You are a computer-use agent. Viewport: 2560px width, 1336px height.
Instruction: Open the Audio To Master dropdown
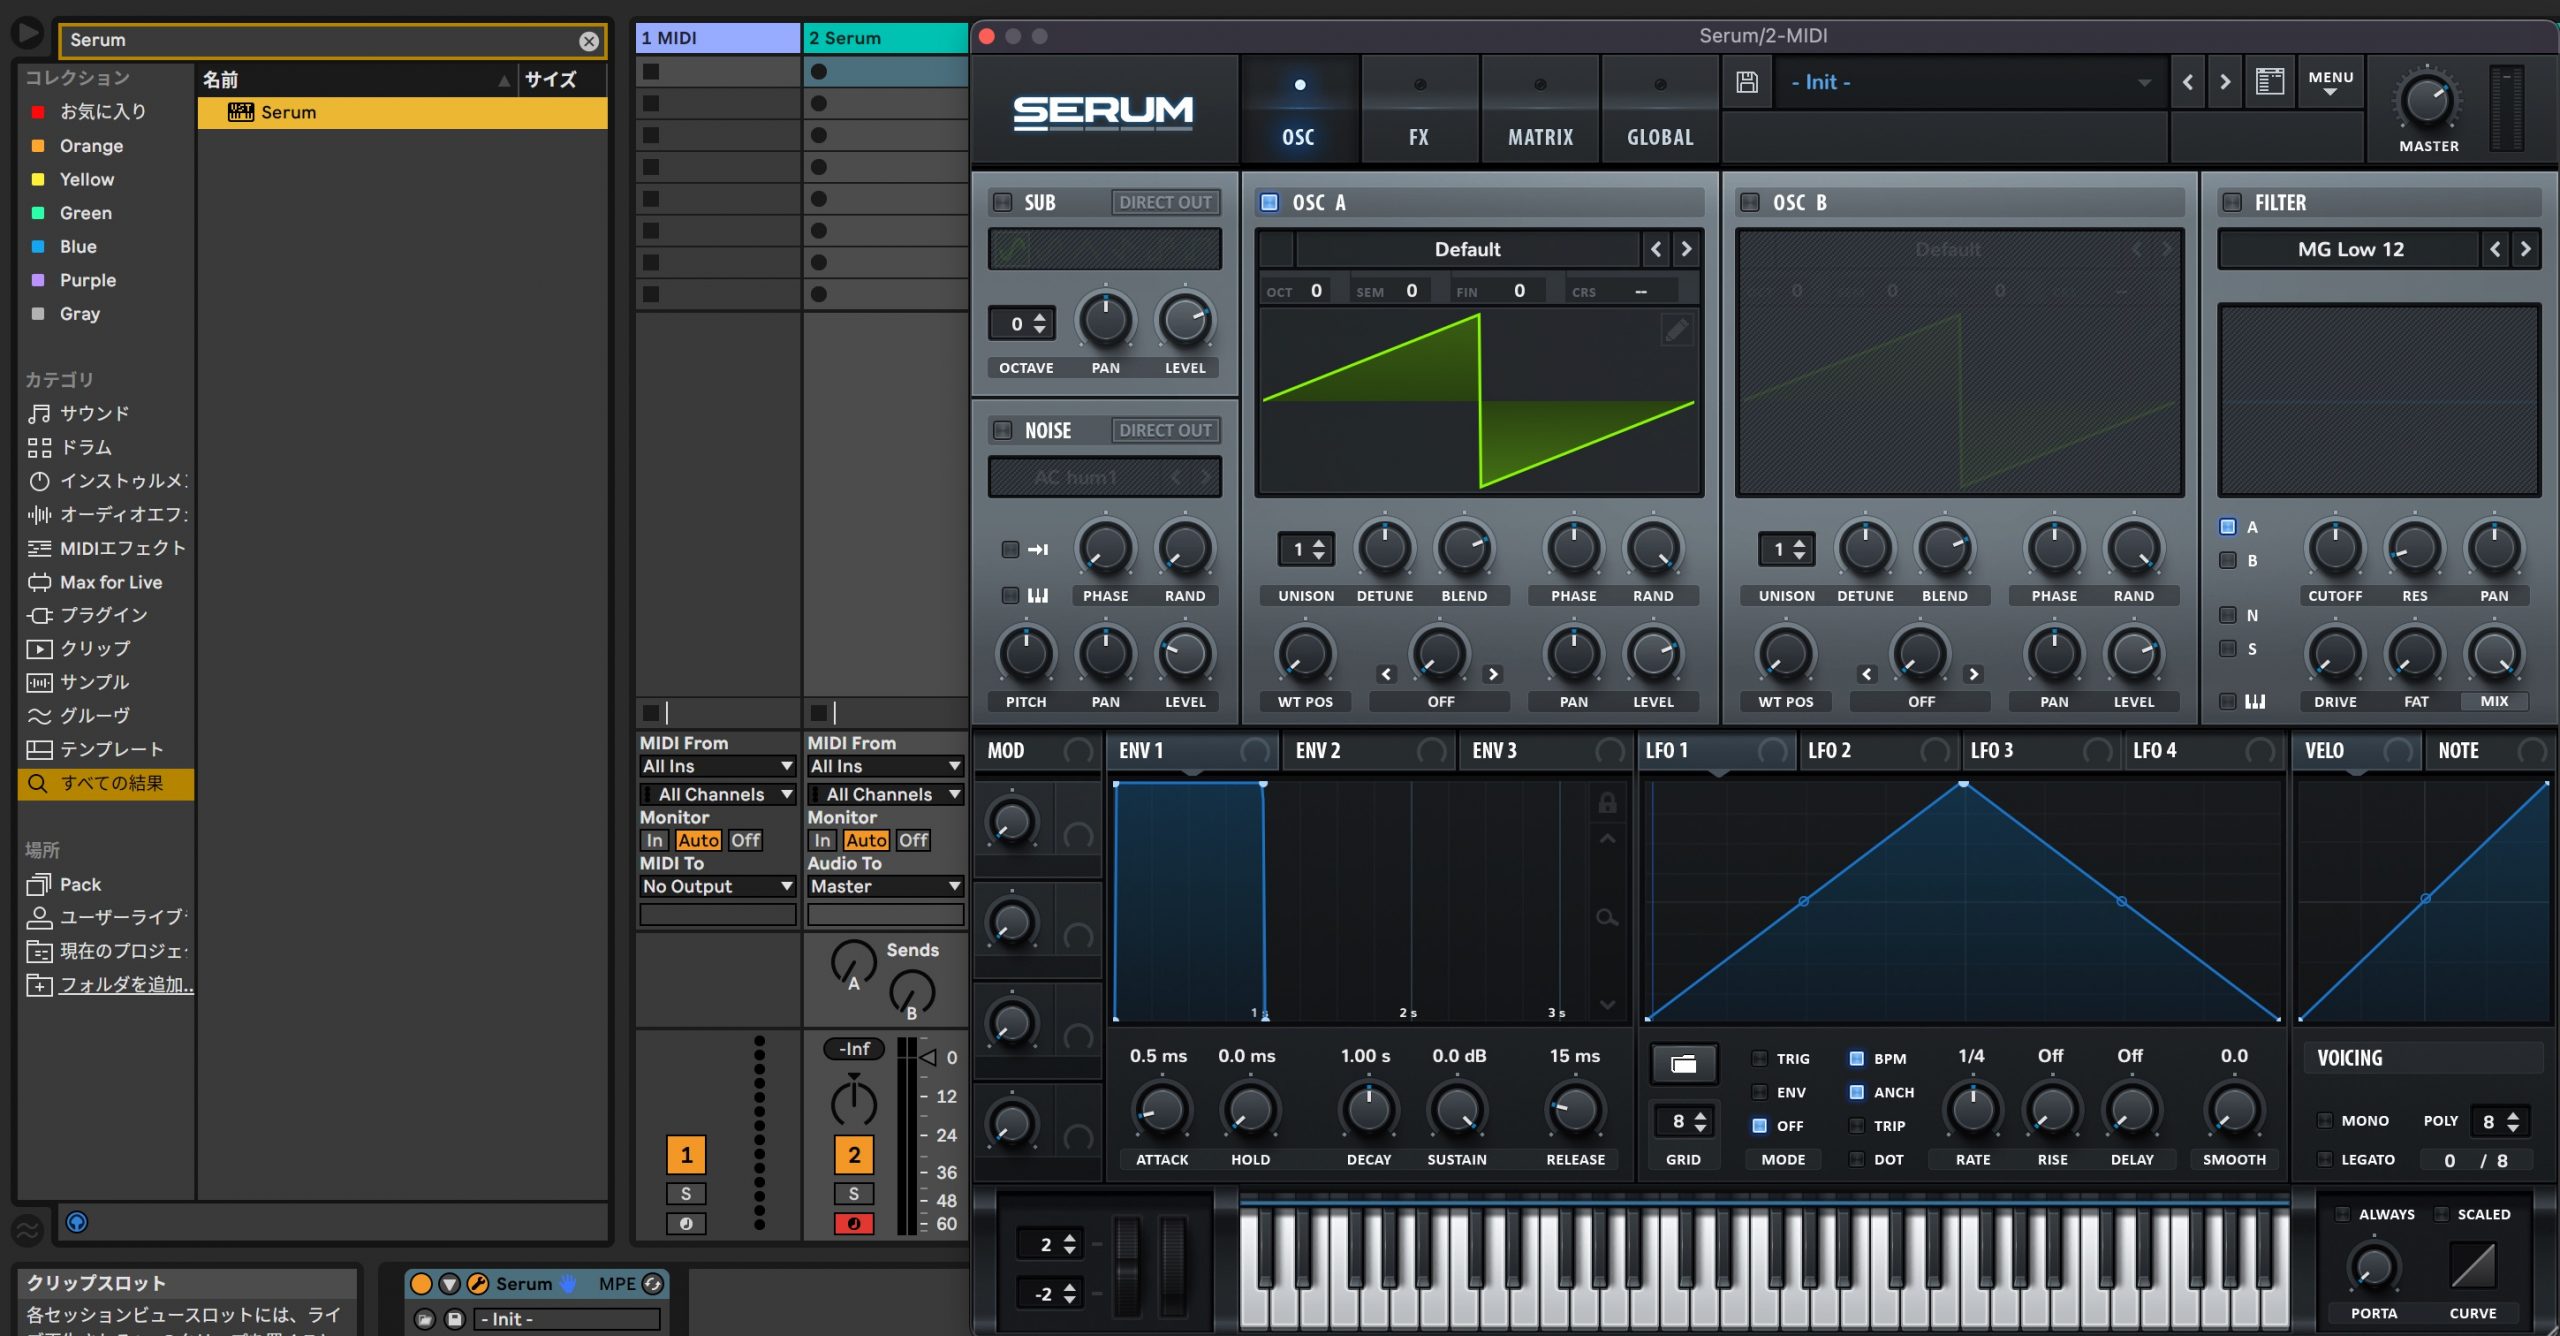[x=886, y=886]
